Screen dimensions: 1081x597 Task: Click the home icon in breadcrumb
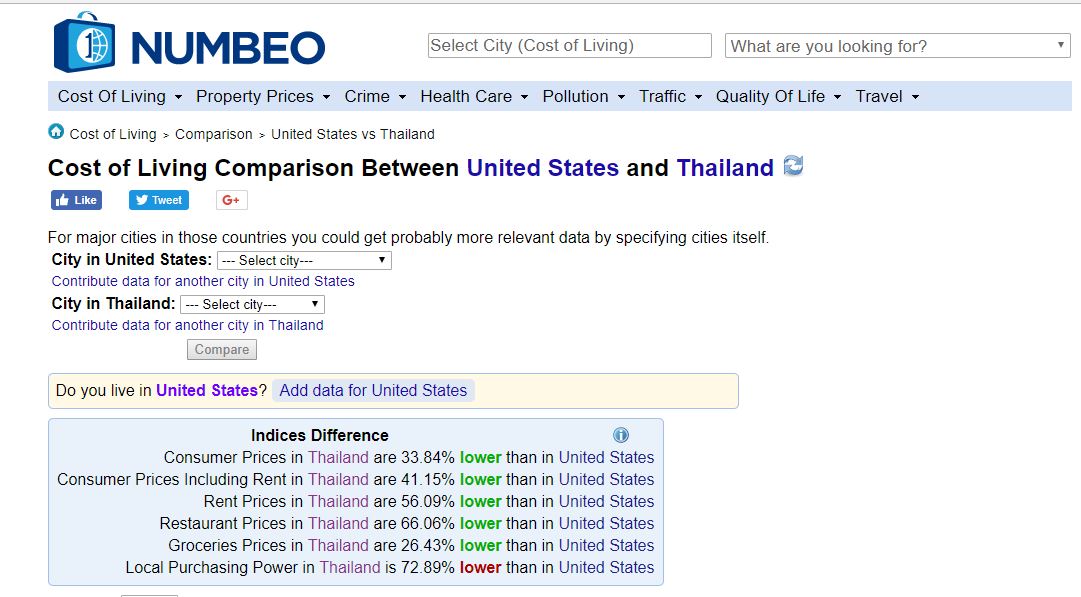coord(56,132)
